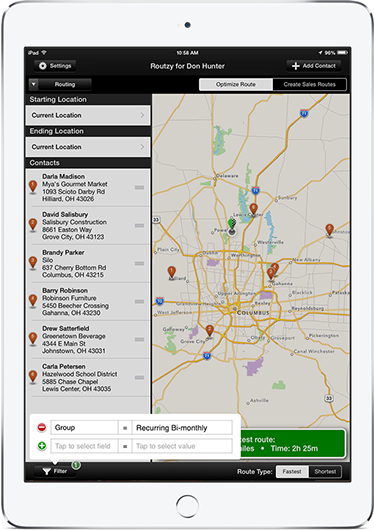Viewport: 374px width, 530px height.
Task: Tap the I-70 shield west of Columbus
Action: pos(160,300)
